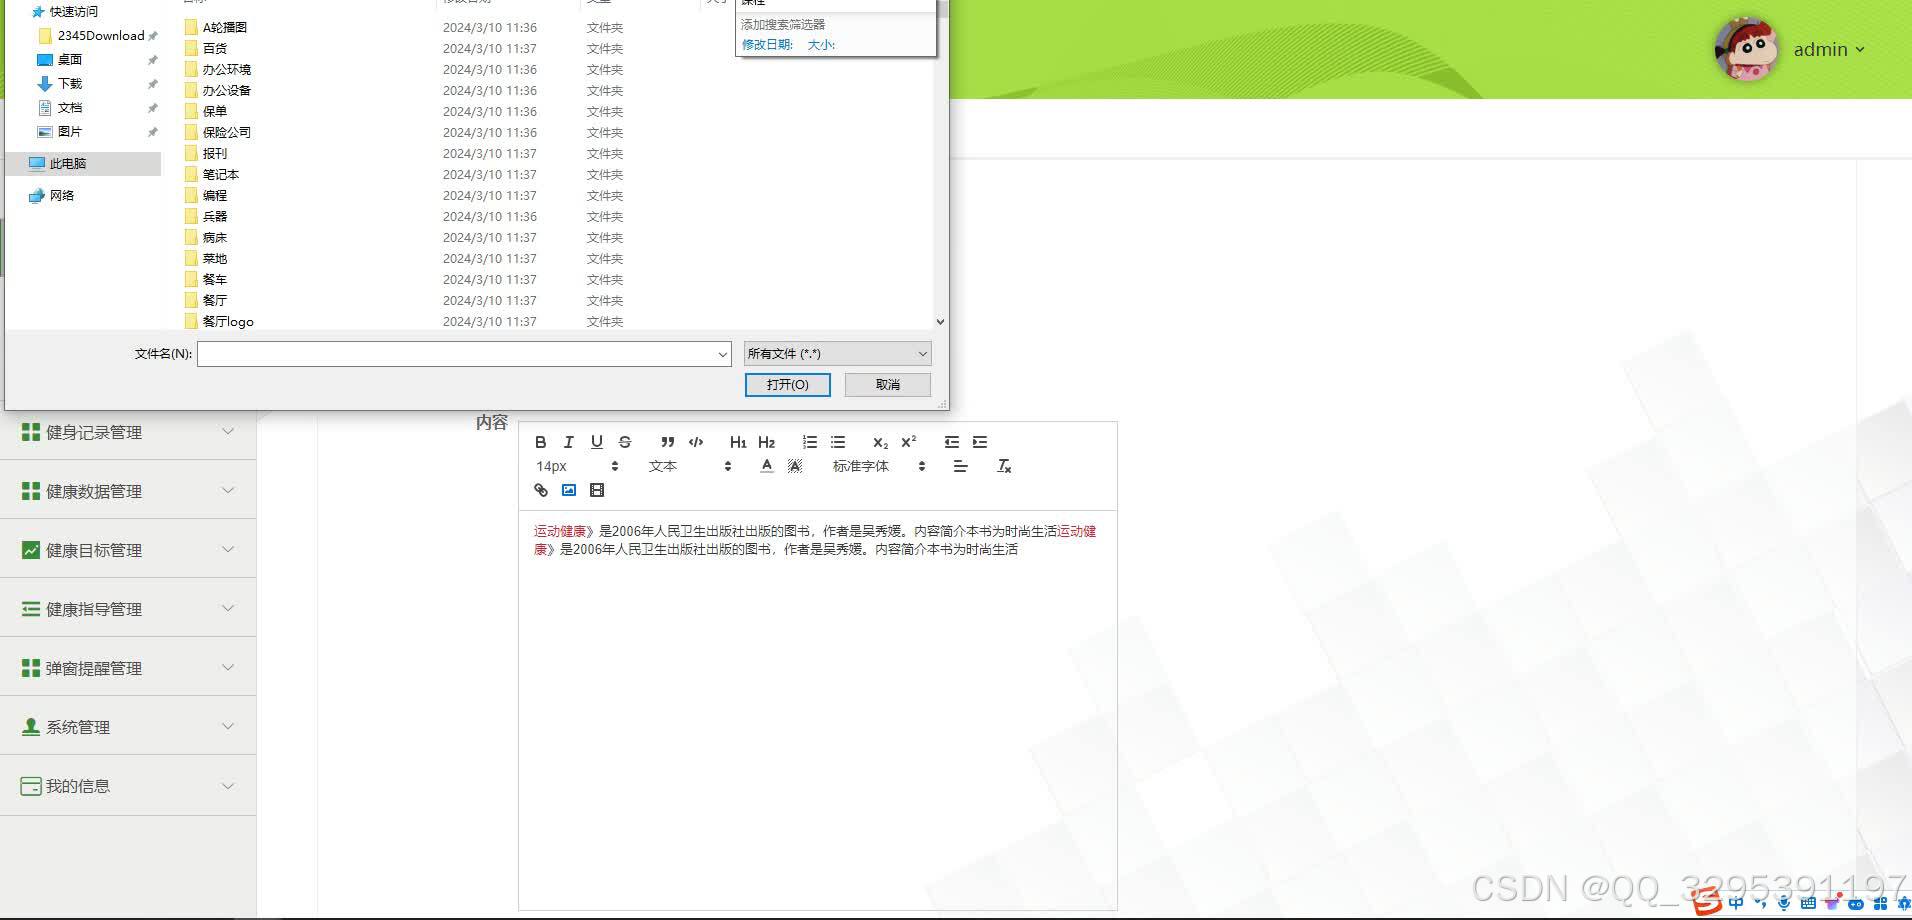Click the 大小 search filter link
Image resolution: width=1912 pixels, height=920 pixels.
point(821,45)
